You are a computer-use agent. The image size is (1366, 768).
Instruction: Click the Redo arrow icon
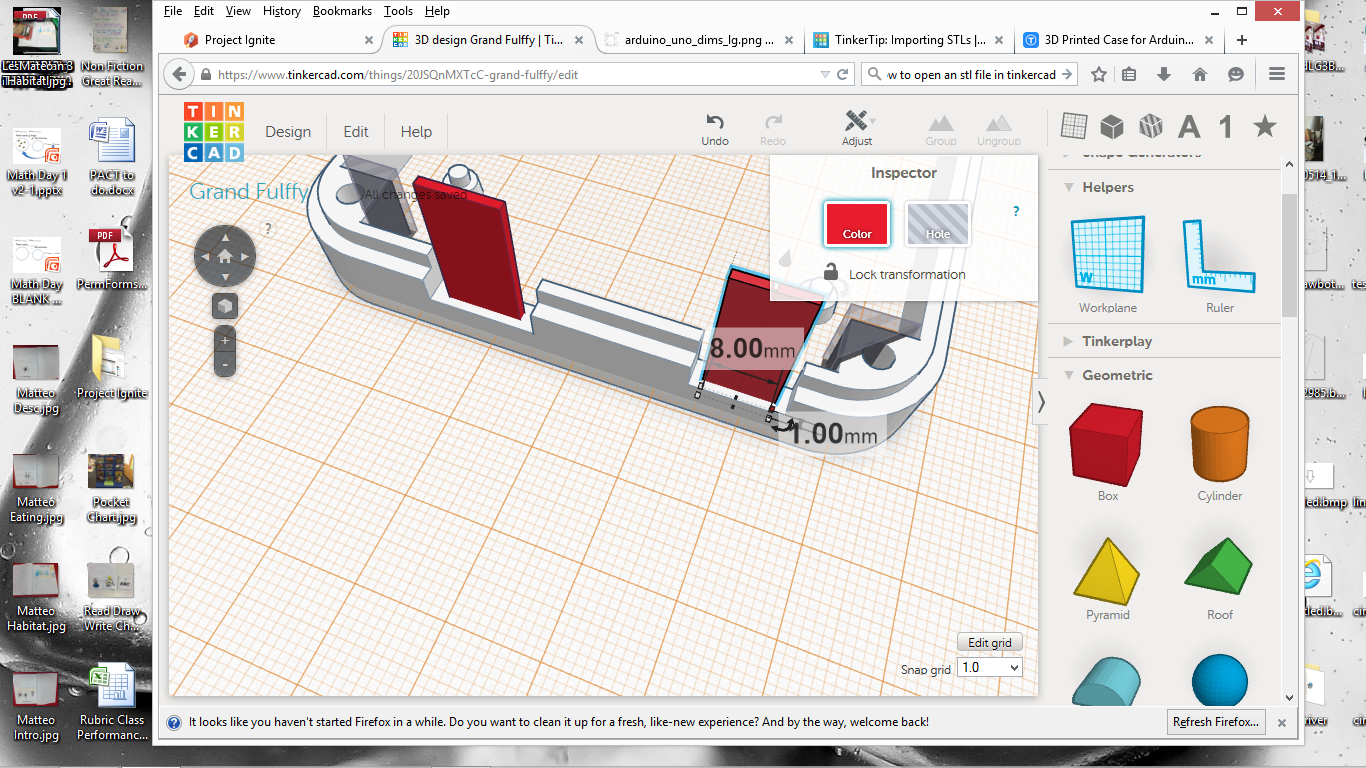tap(773, 121)
